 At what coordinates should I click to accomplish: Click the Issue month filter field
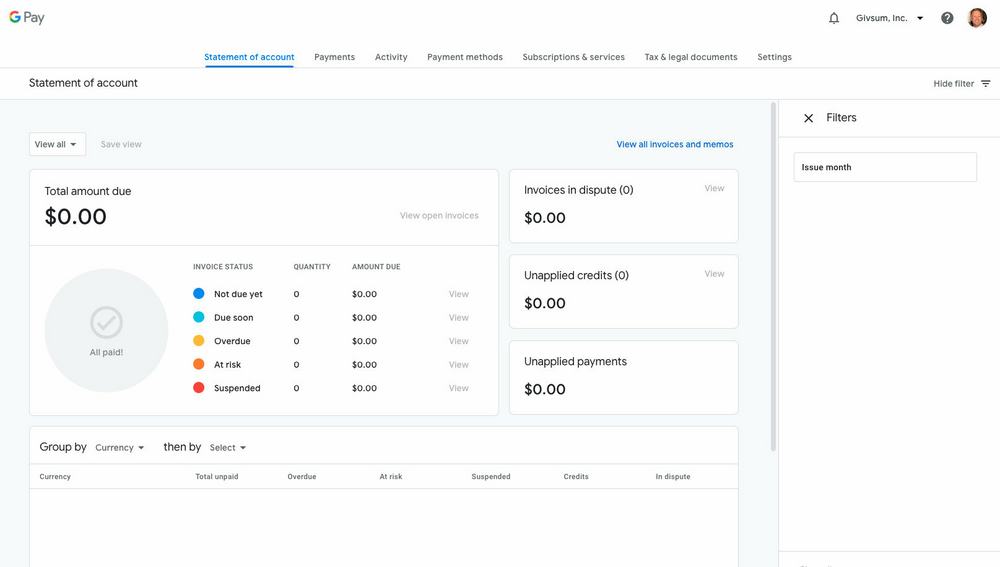pos(885,167)
